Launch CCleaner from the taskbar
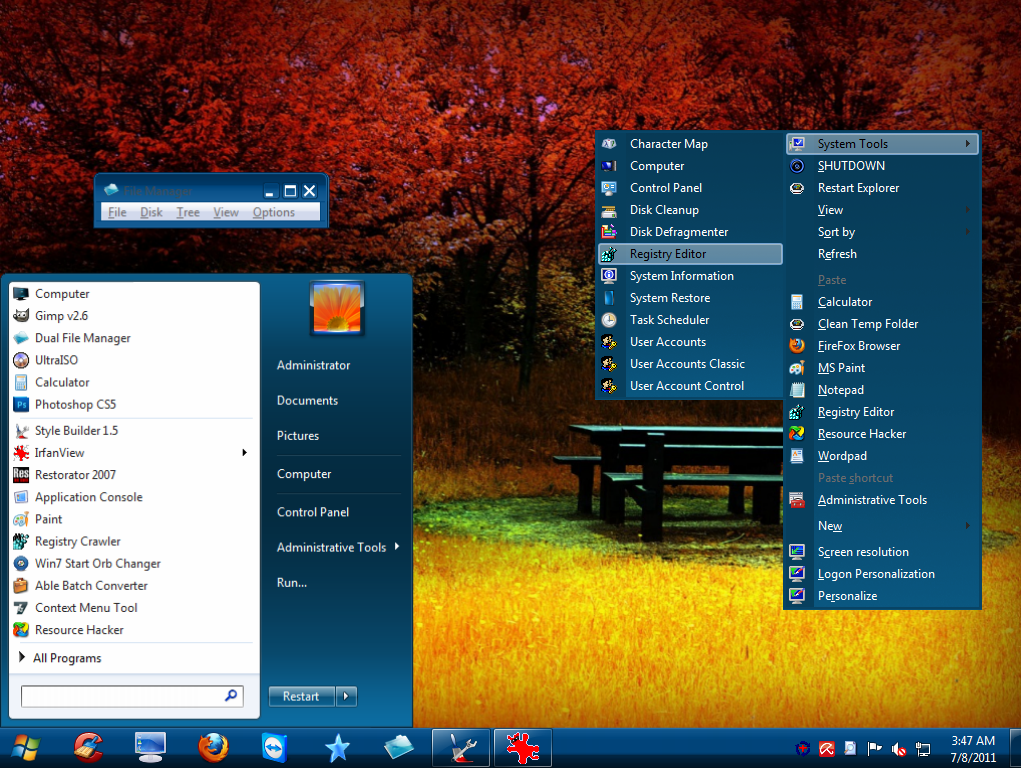The height and width of the screenshot is (768, 1021). [88, 747]
